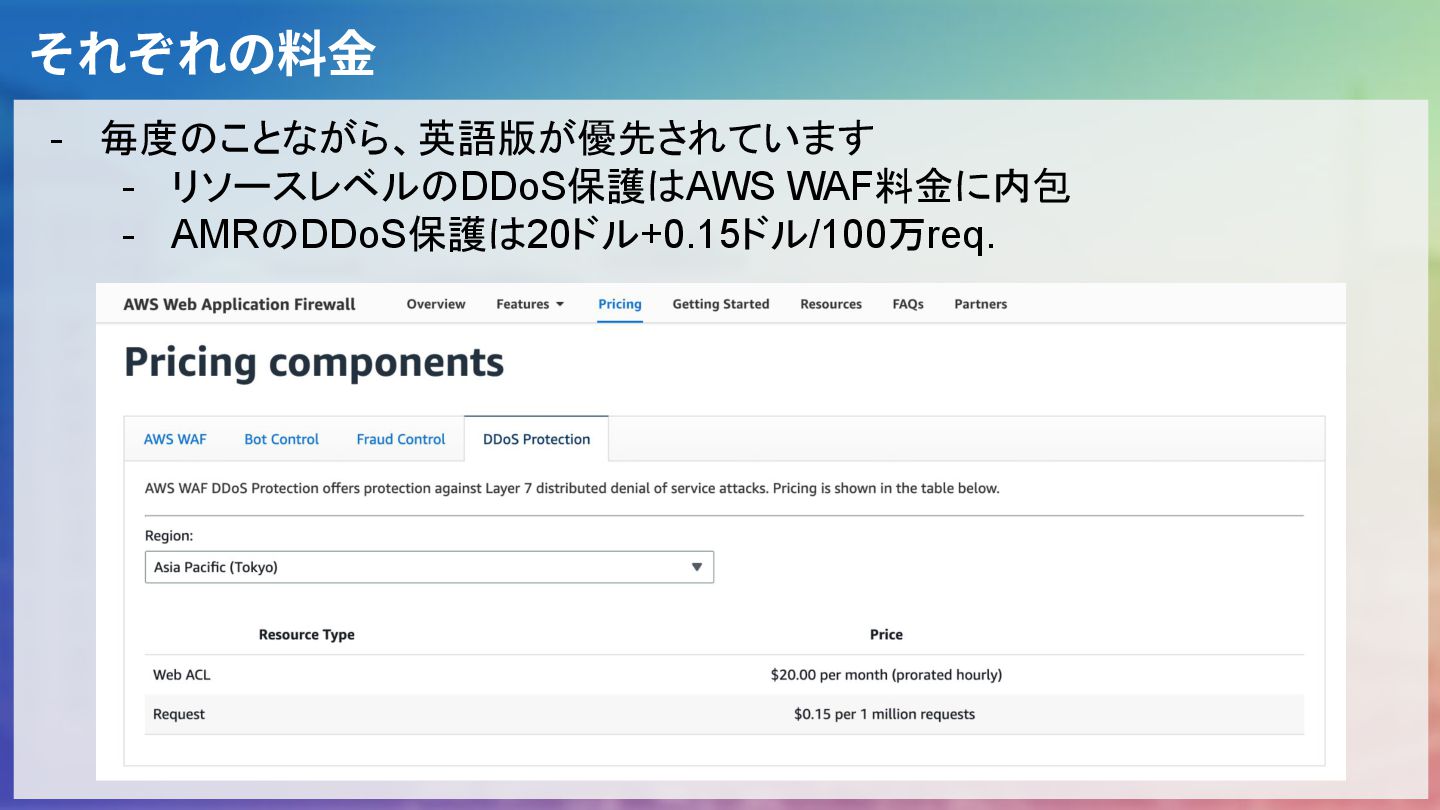Click the Features caret icon

(560, 304)
